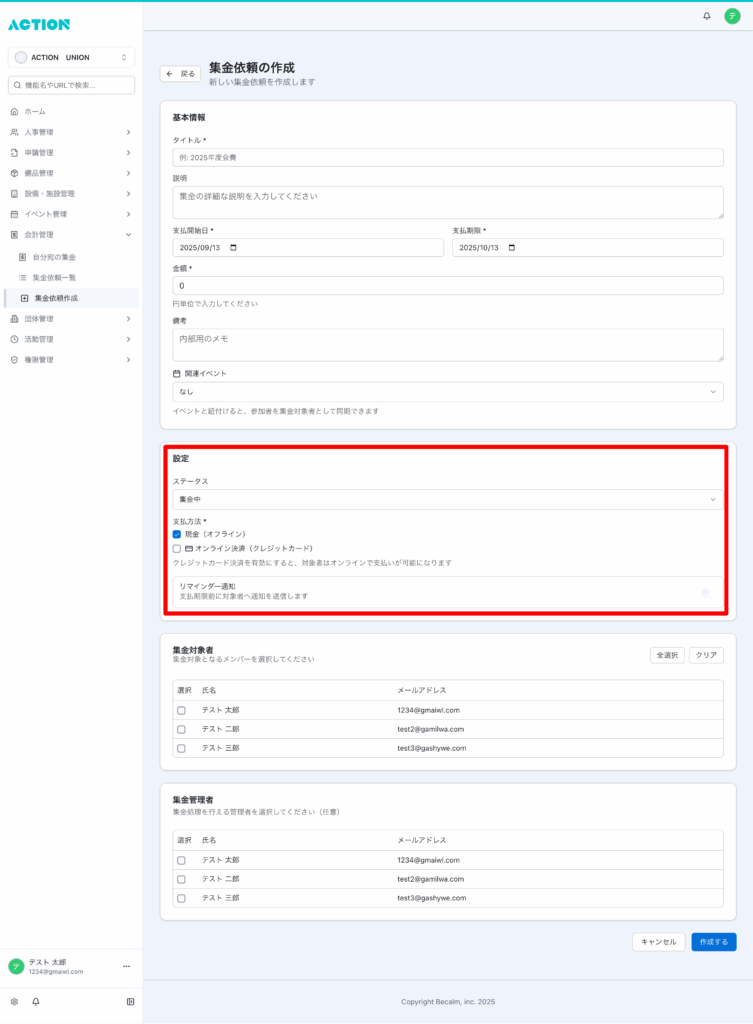The width and height of the screenshot is (753, 1024).
Task: Collapse the sidebar with the panel icon
Action: pyautogui.click(x=130, y=1001)
